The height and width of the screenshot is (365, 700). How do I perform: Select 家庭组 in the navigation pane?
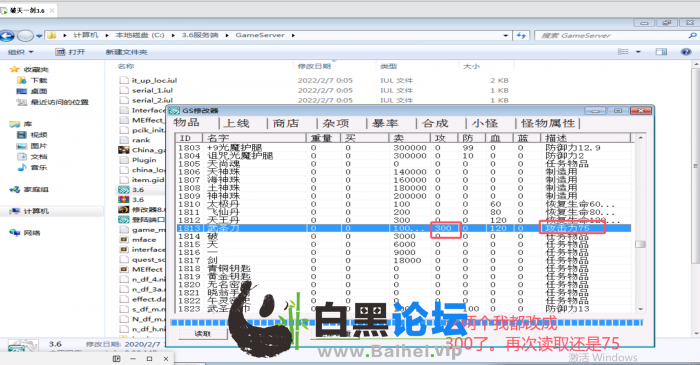(x=36, y=190)
